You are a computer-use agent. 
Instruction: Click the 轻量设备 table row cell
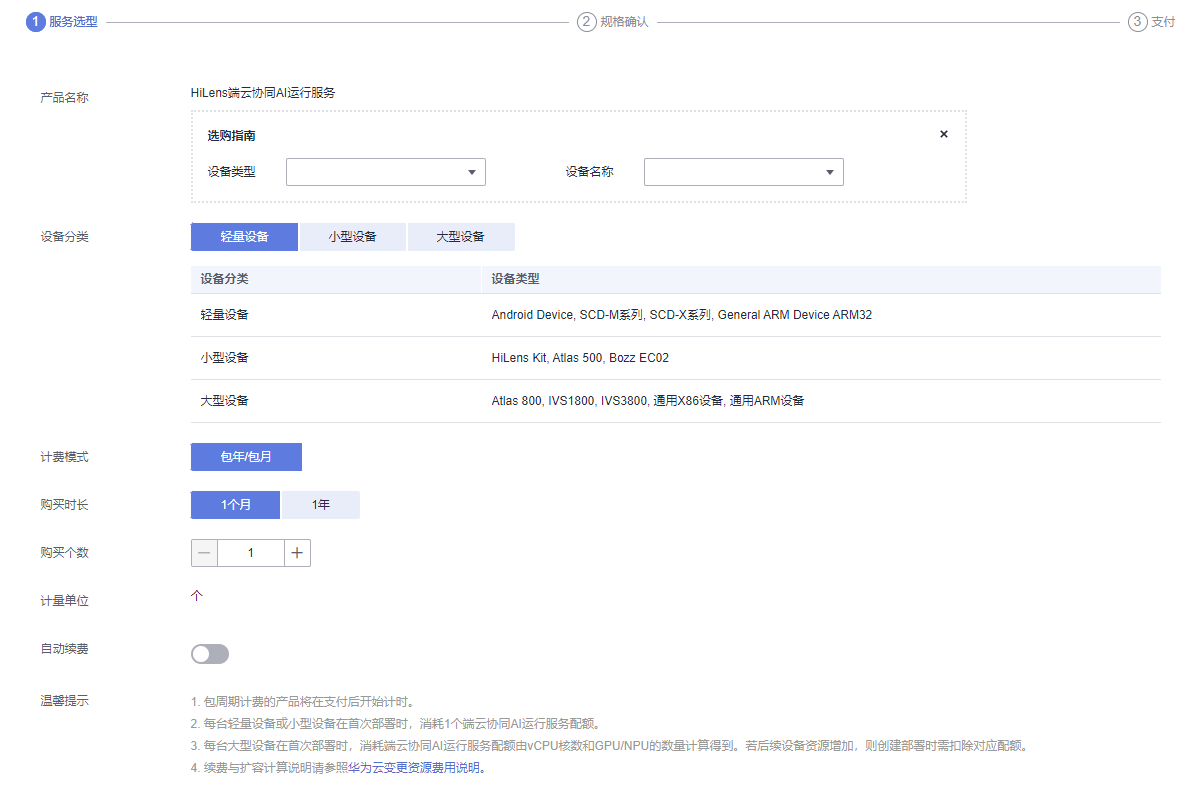click(x=224, y=315)
